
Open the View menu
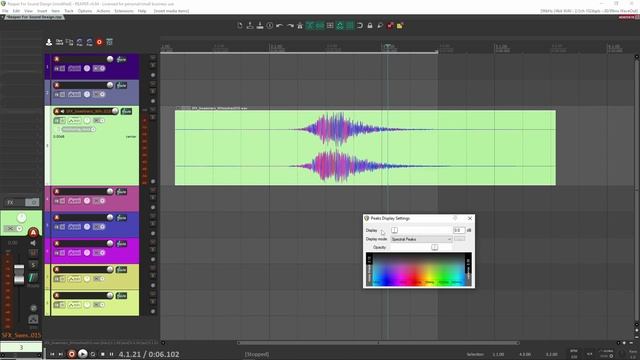click(x=28, y=11)
